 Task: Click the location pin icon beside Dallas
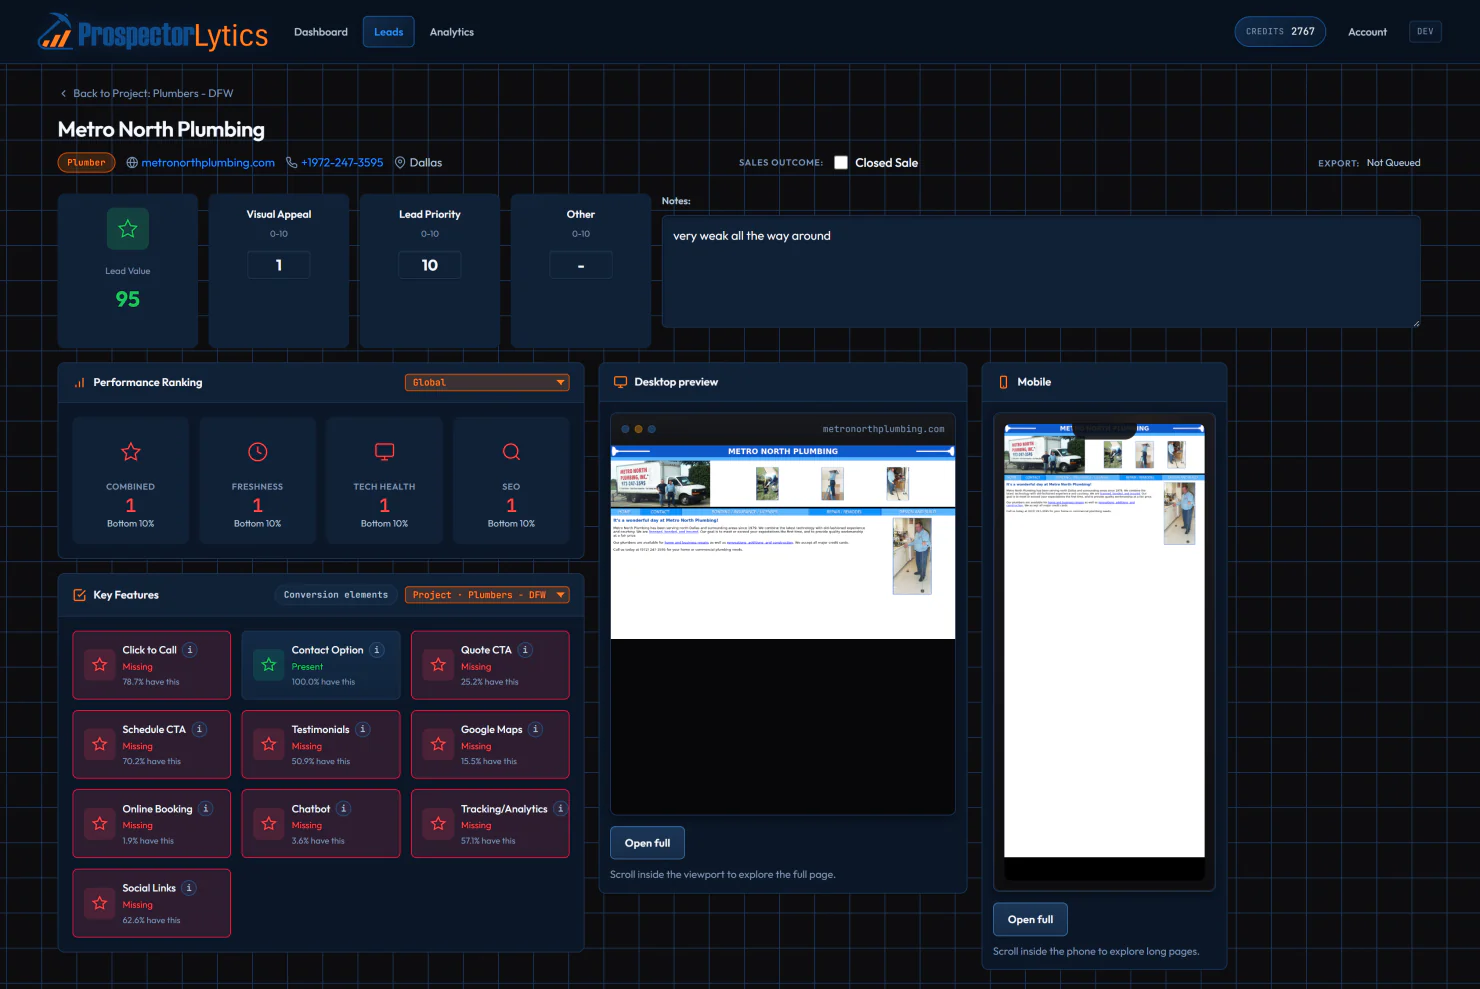[400, 163]
